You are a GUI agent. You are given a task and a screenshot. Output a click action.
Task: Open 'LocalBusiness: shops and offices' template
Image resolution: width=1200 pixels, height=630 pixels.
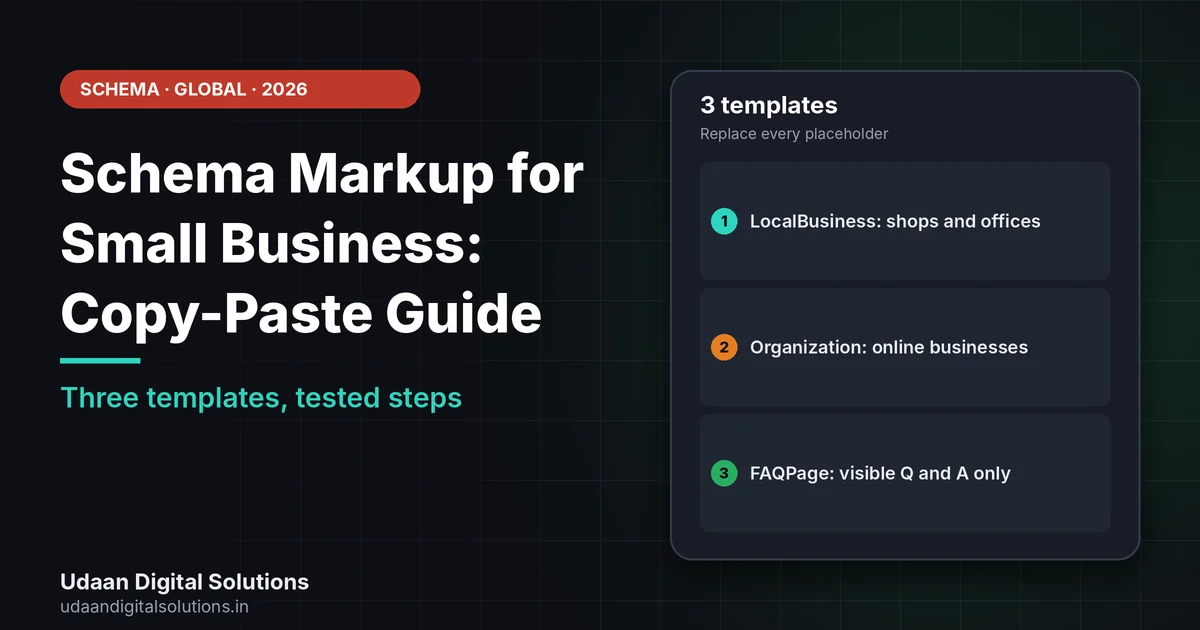pyautogui.click(x=905, y=221)
